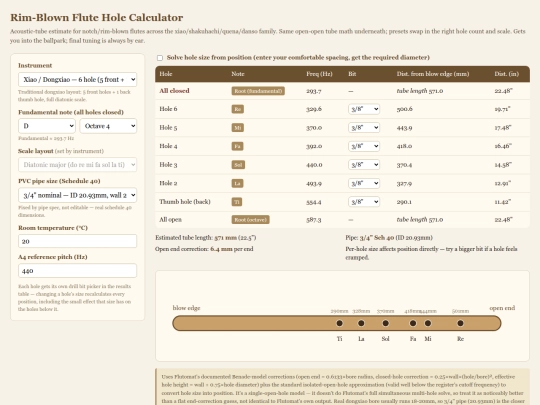The width and height of the screenshot is (540, 405).
Task: Open Hole 5 drill bit dropdown
Action: tap(364, 128)
